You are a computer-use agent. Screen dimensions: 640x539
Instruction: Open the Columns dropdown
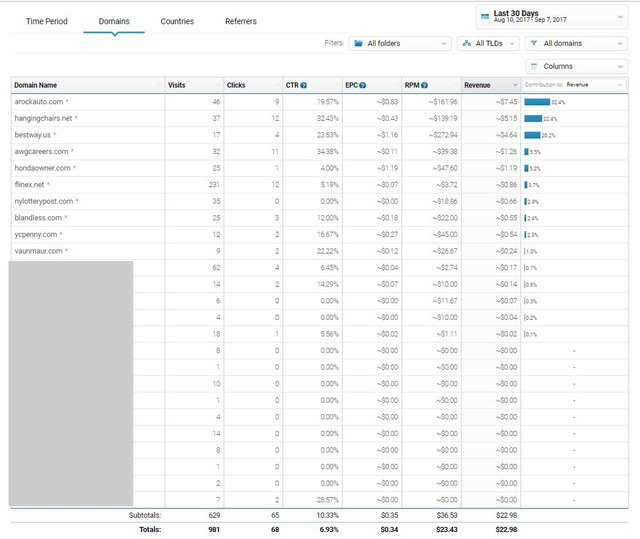click(576, 66)
